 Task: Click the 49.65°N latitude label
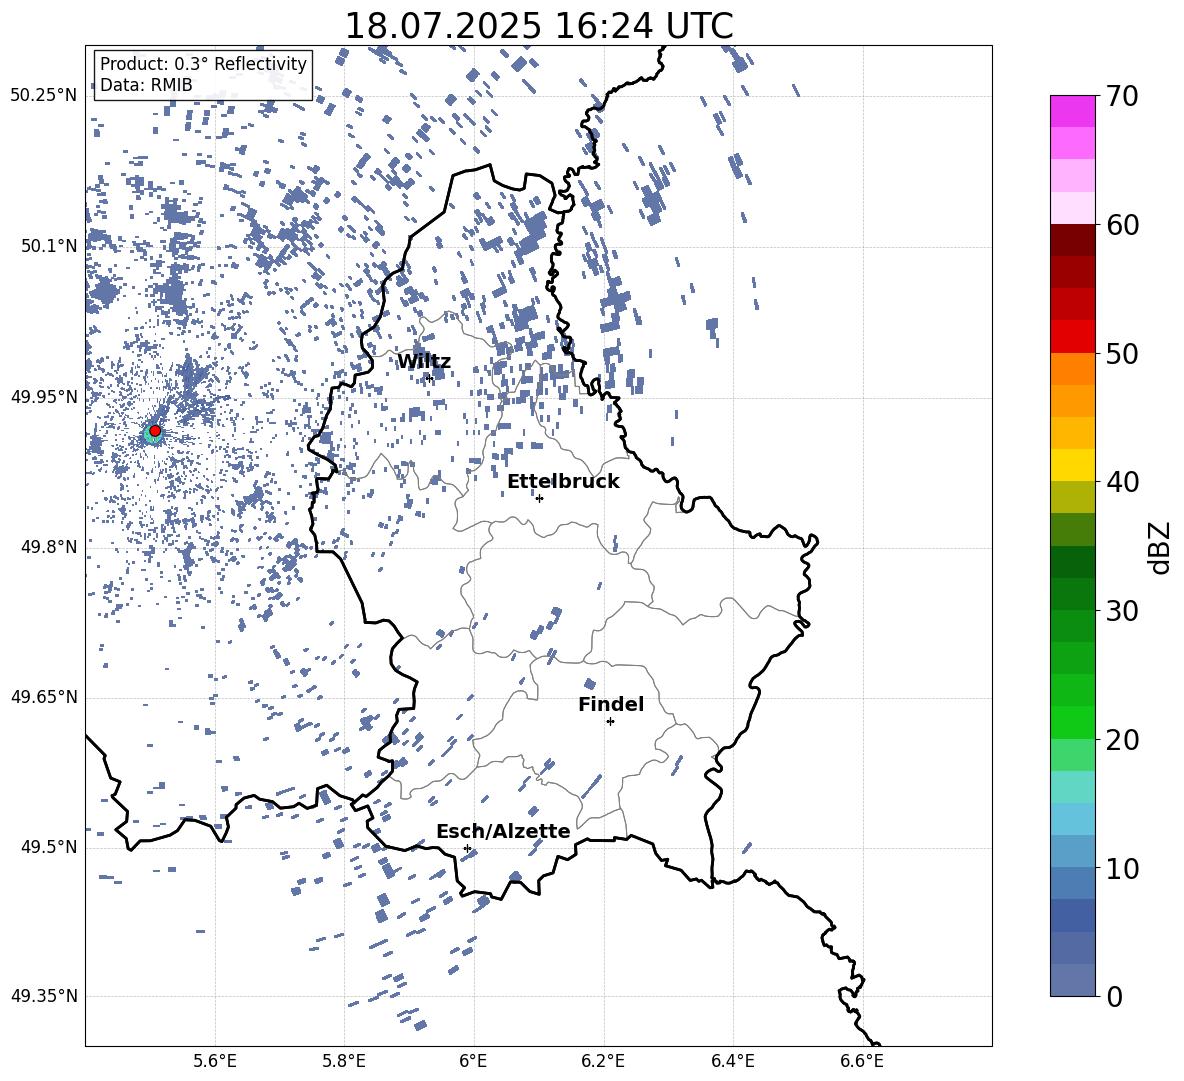coord(44,697)
